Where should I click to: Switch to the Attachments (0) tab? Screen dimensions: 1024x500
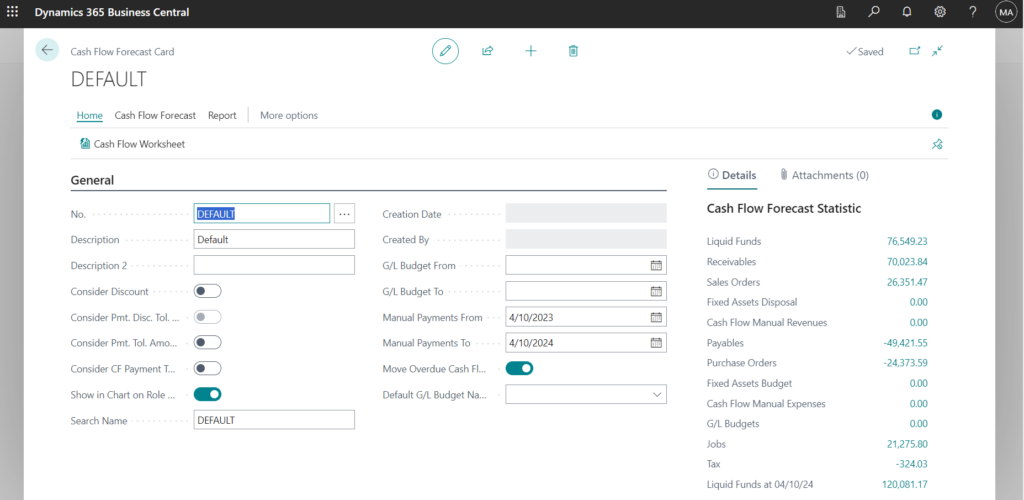point(823,175)
